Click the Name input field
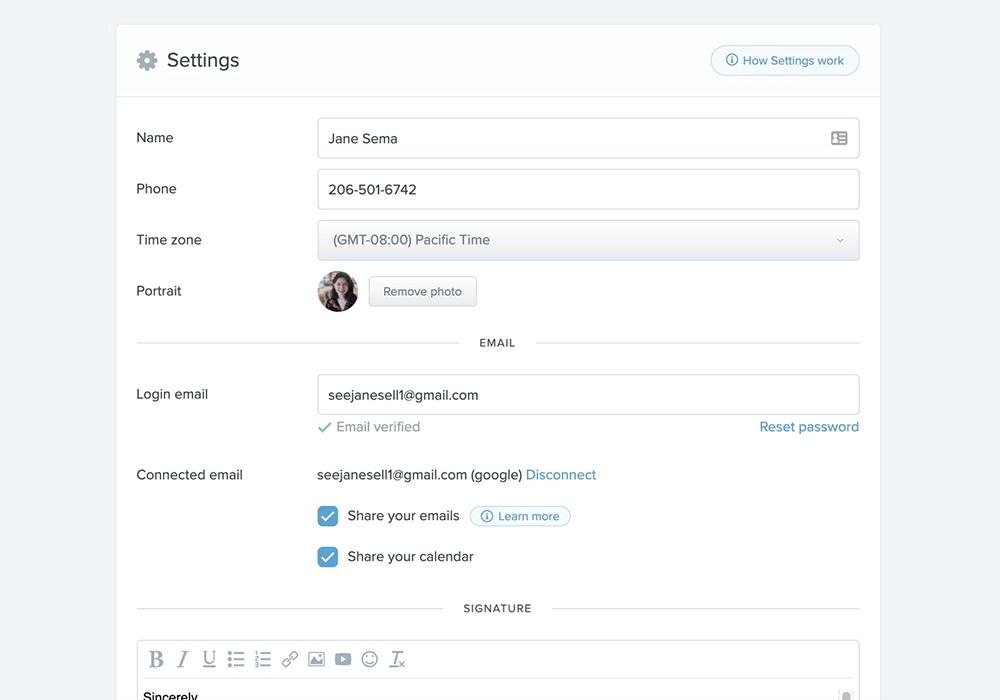The width and height of the screenshot is (1000, 700). click(588, 138)
